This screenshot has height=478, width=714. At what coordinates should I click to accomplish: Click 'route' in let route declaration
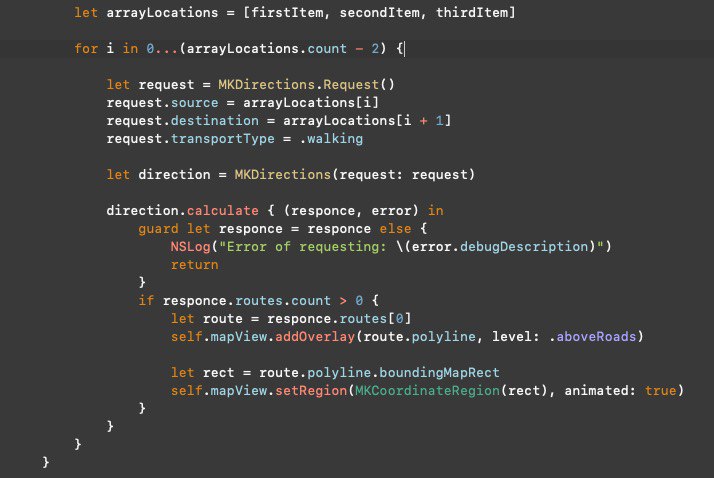point(223,319)
